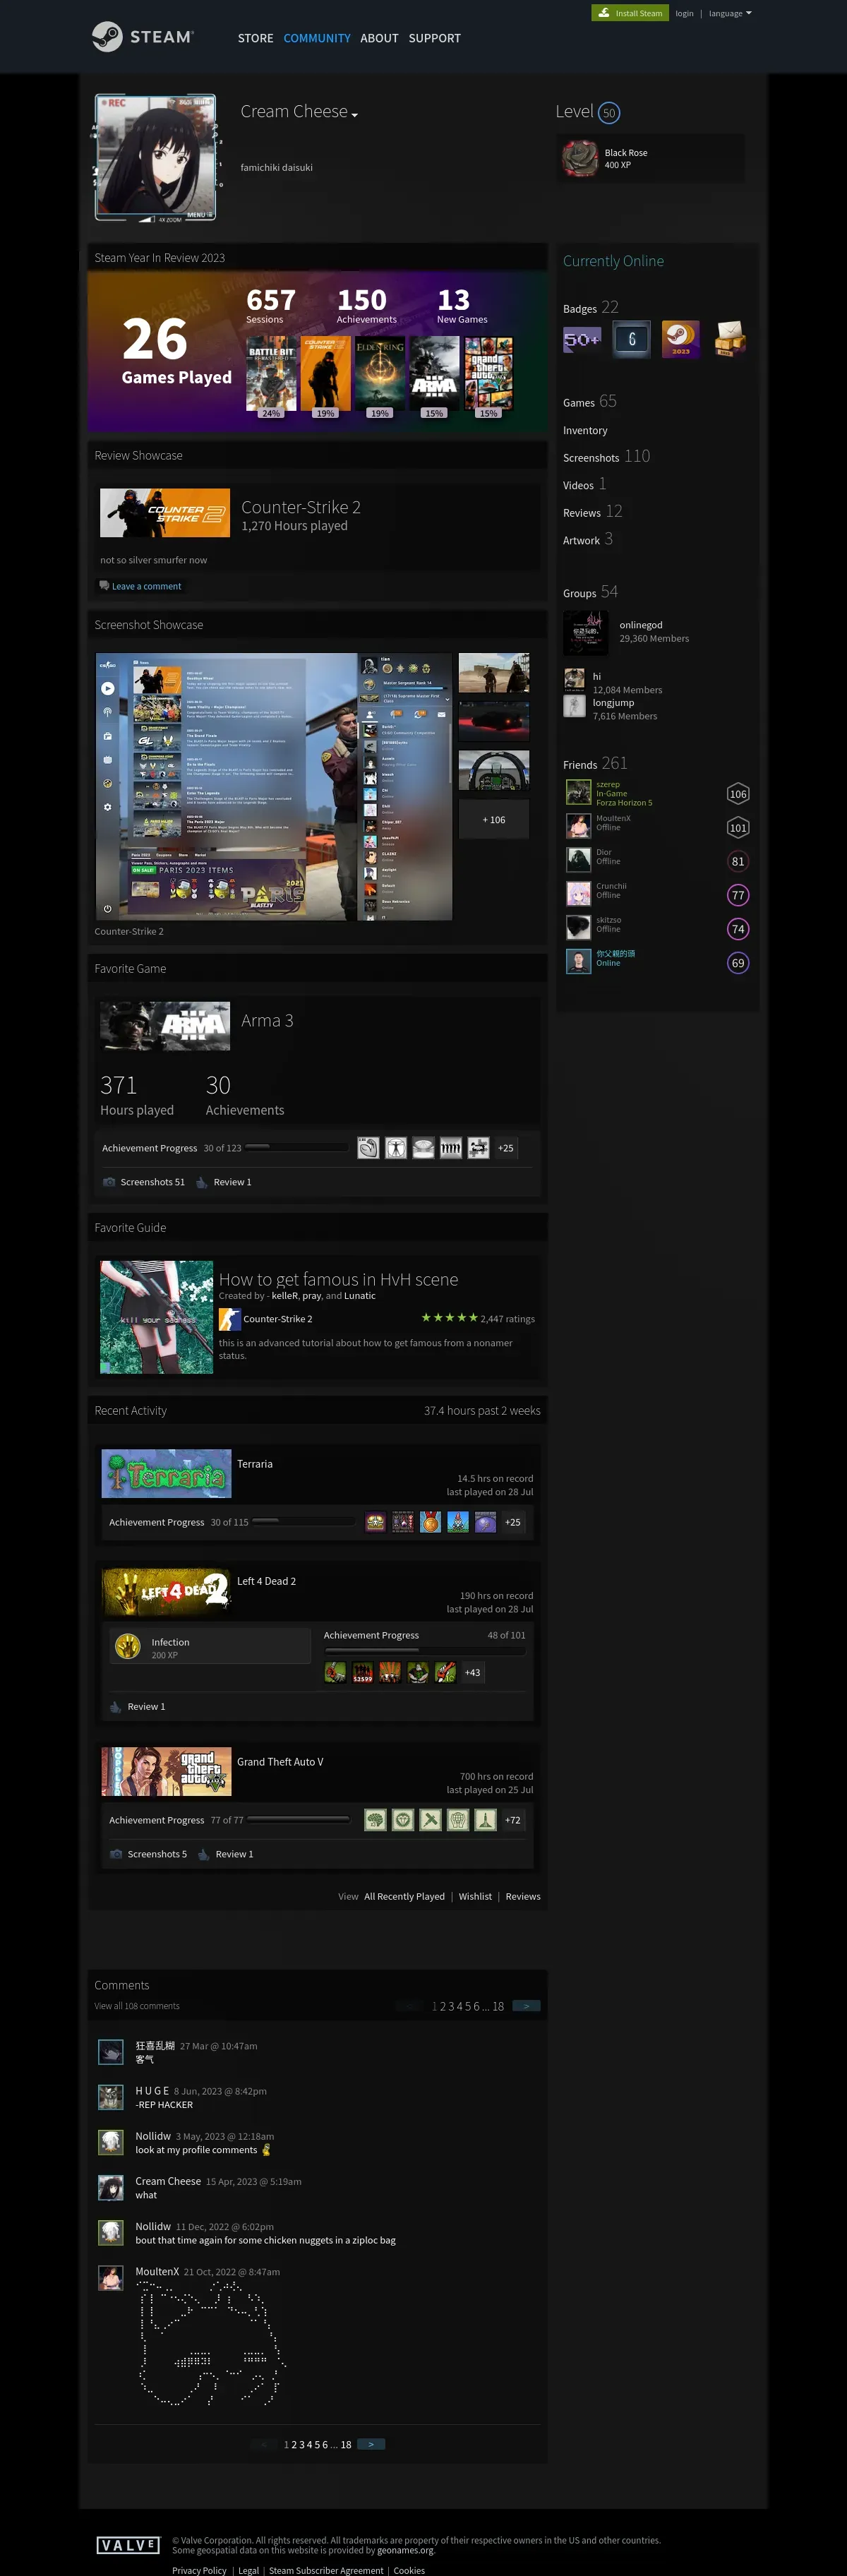Viewport: 847px width, 2576px height.
Task: Click first Arma 3 achievement icon
Action: [x=368, y=1148]
